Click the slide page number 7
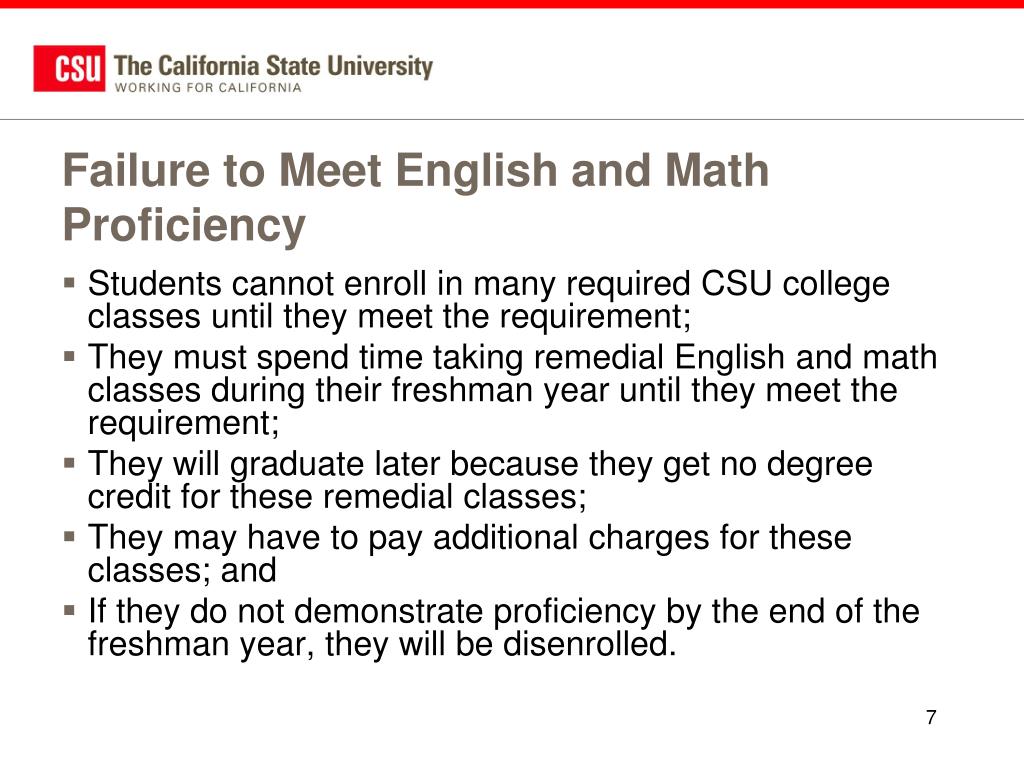Screen dimensions: 1024x768 (931, 717)
